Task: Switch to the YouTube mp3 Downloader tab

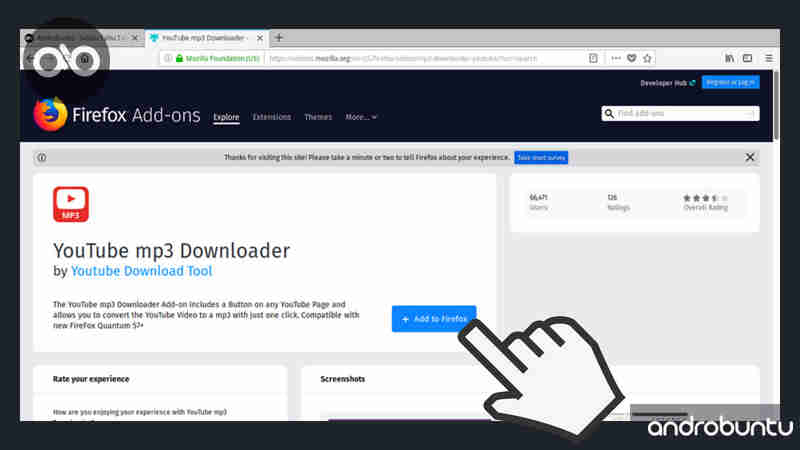Action: (205, 38)
